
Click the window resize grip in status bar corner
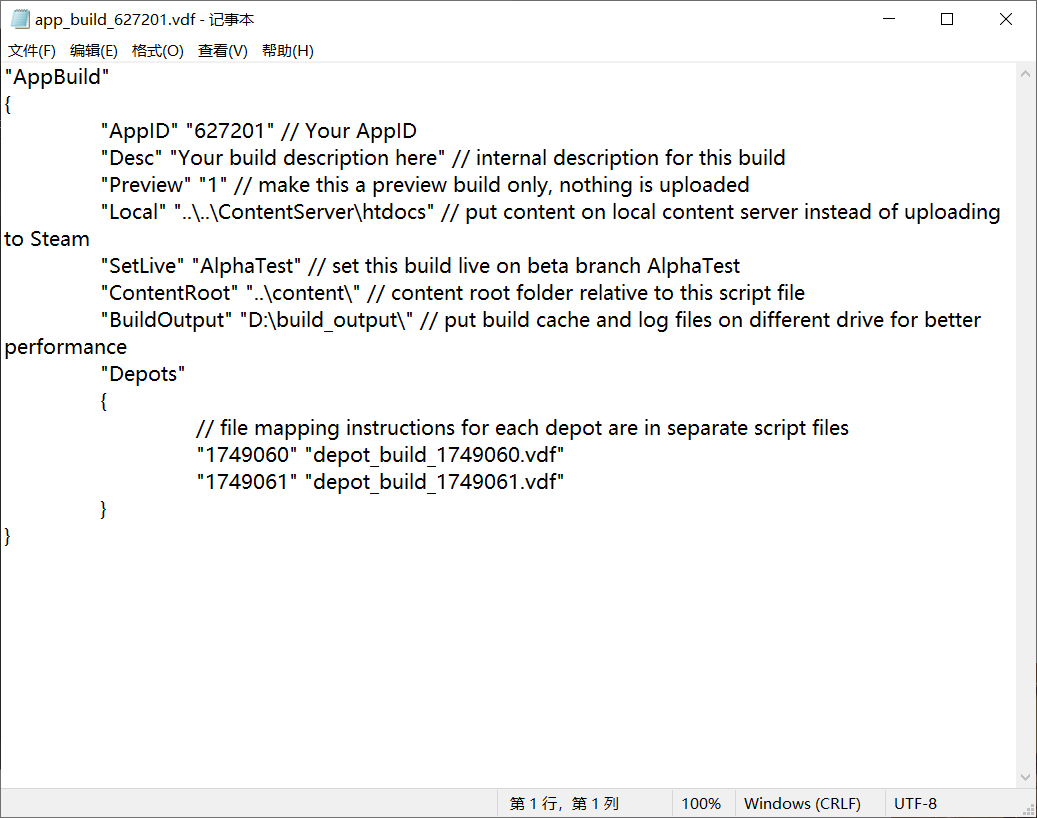click(1028, 809)
